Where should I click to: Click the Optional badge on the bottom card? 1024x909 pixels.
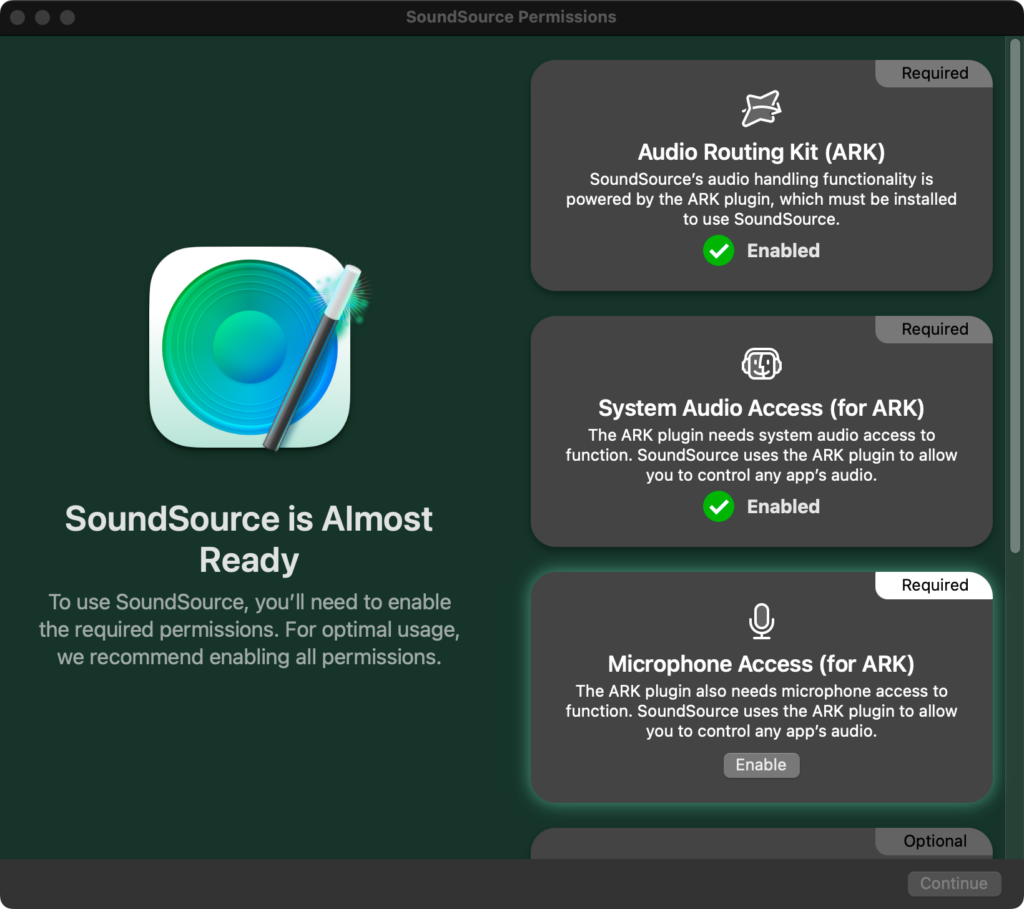(x=934, y=841)
